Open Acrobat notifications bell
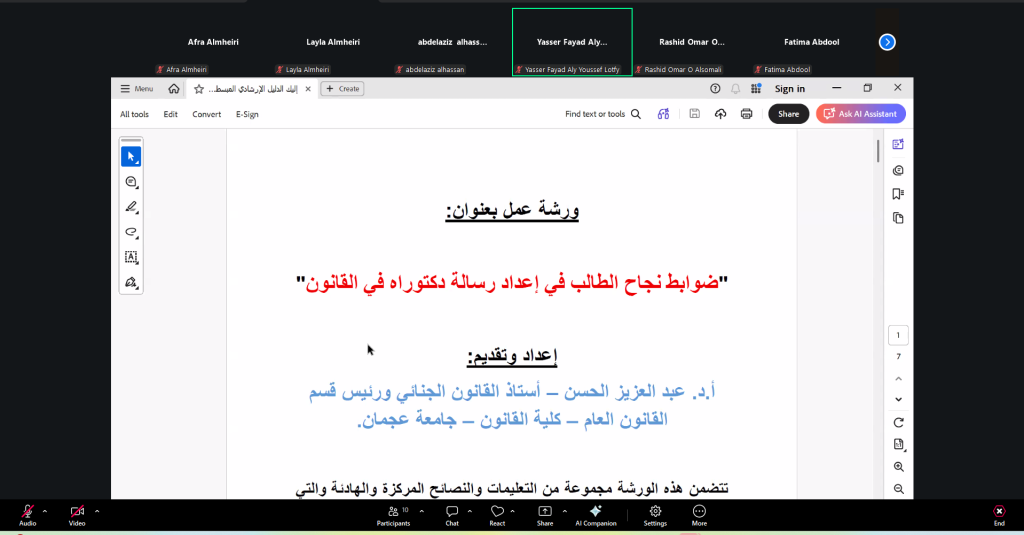 735,89
